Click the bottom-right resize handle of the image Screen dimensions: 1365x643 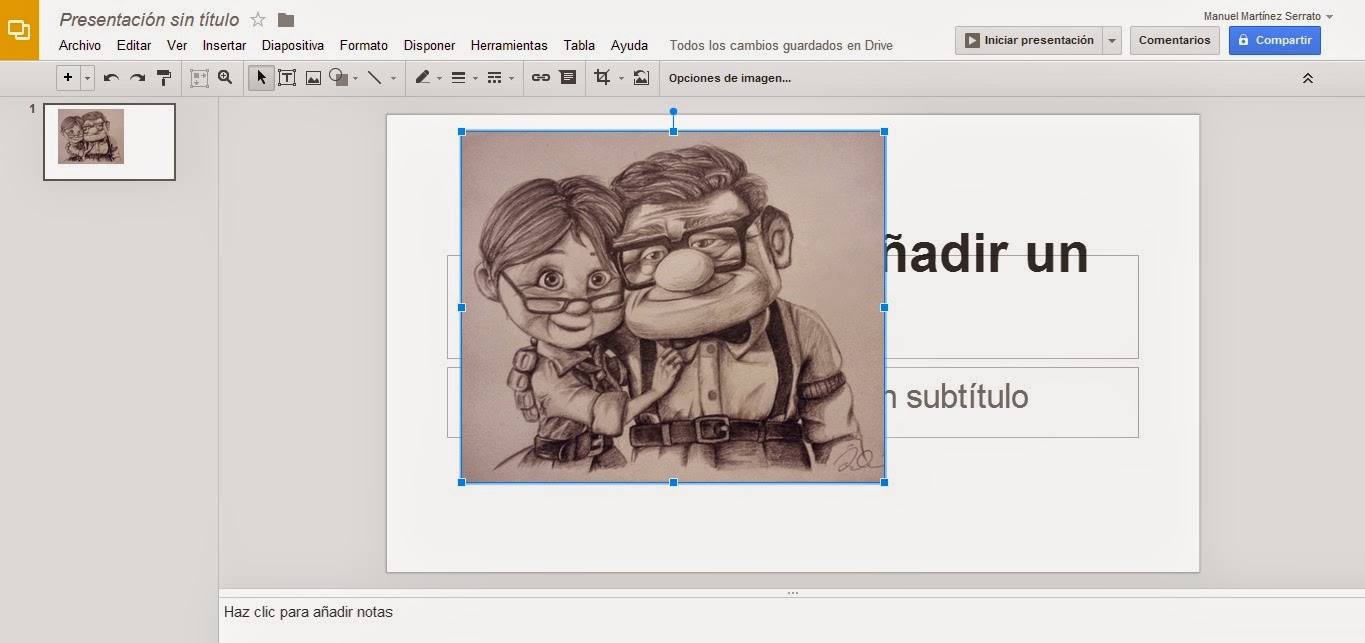(x=884, y=482)
